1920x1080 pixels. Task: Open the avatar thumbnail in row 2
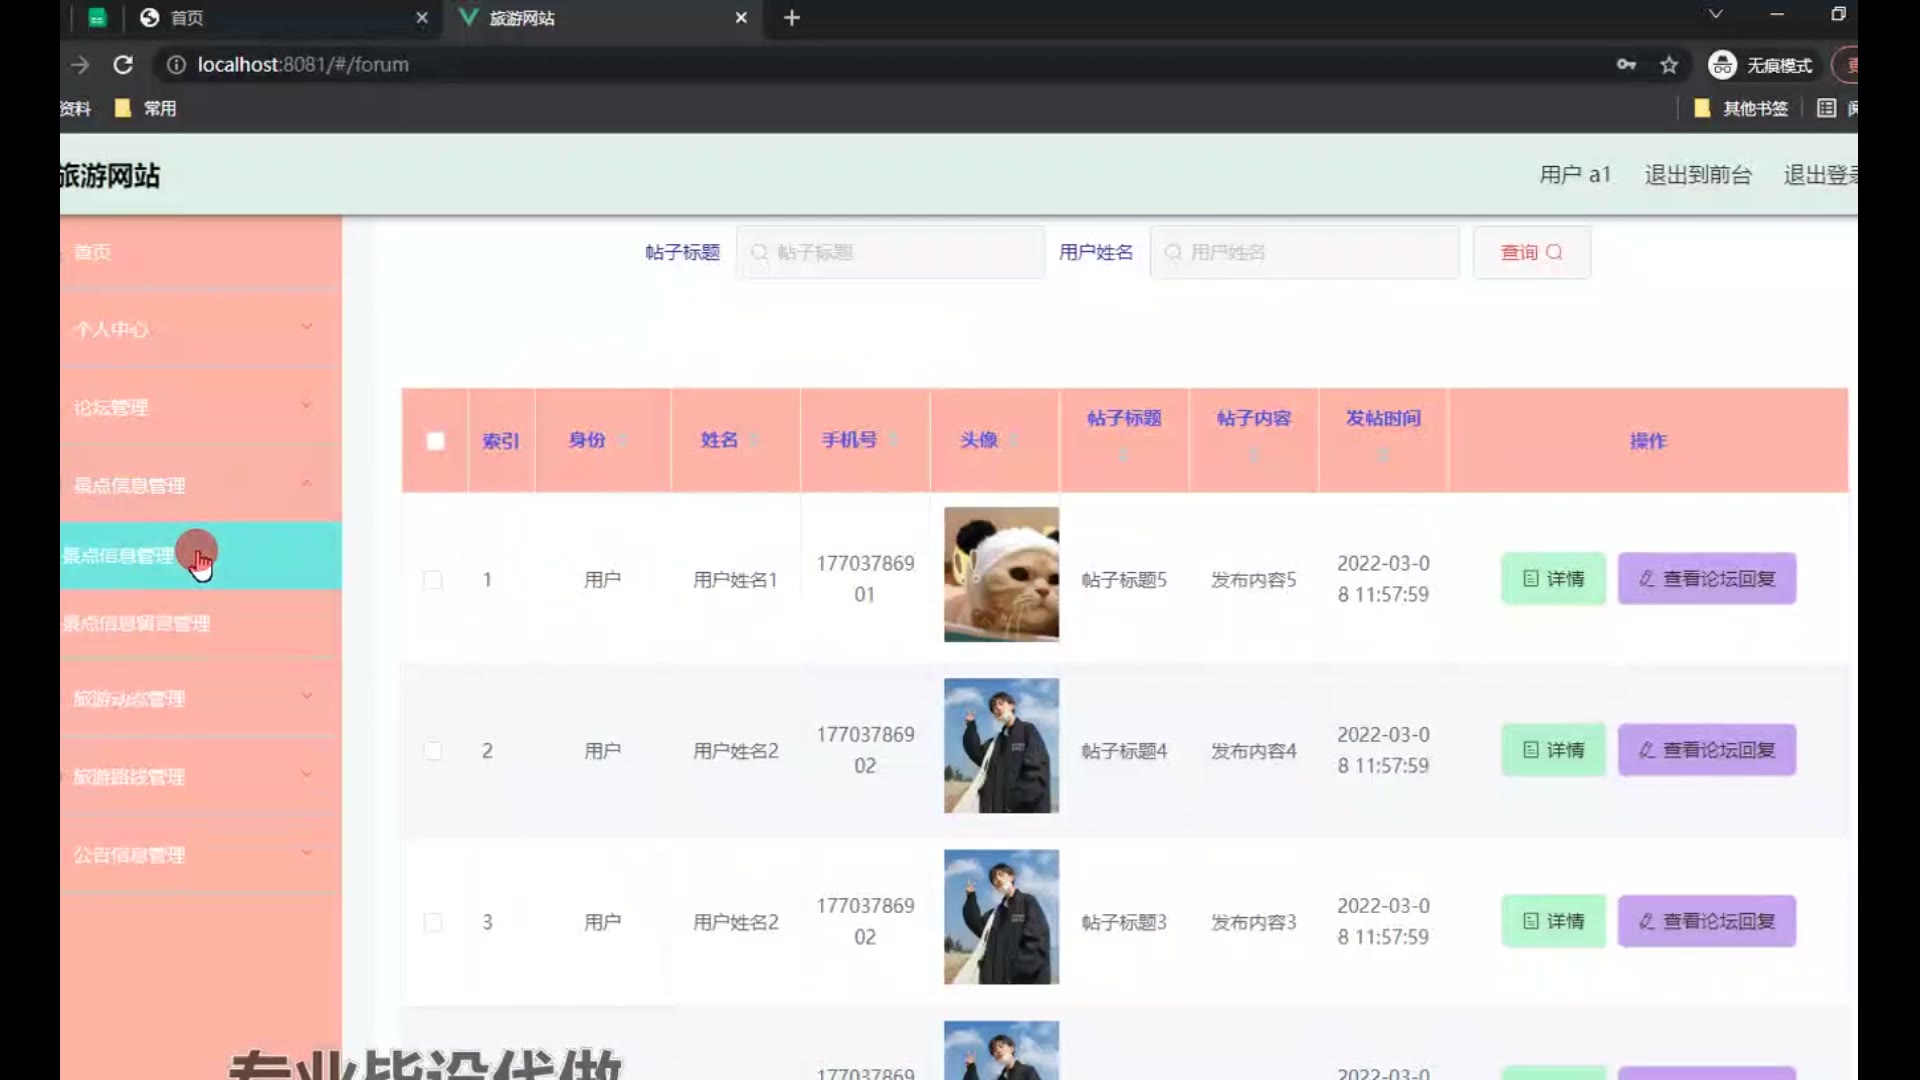click(1001, 746)
